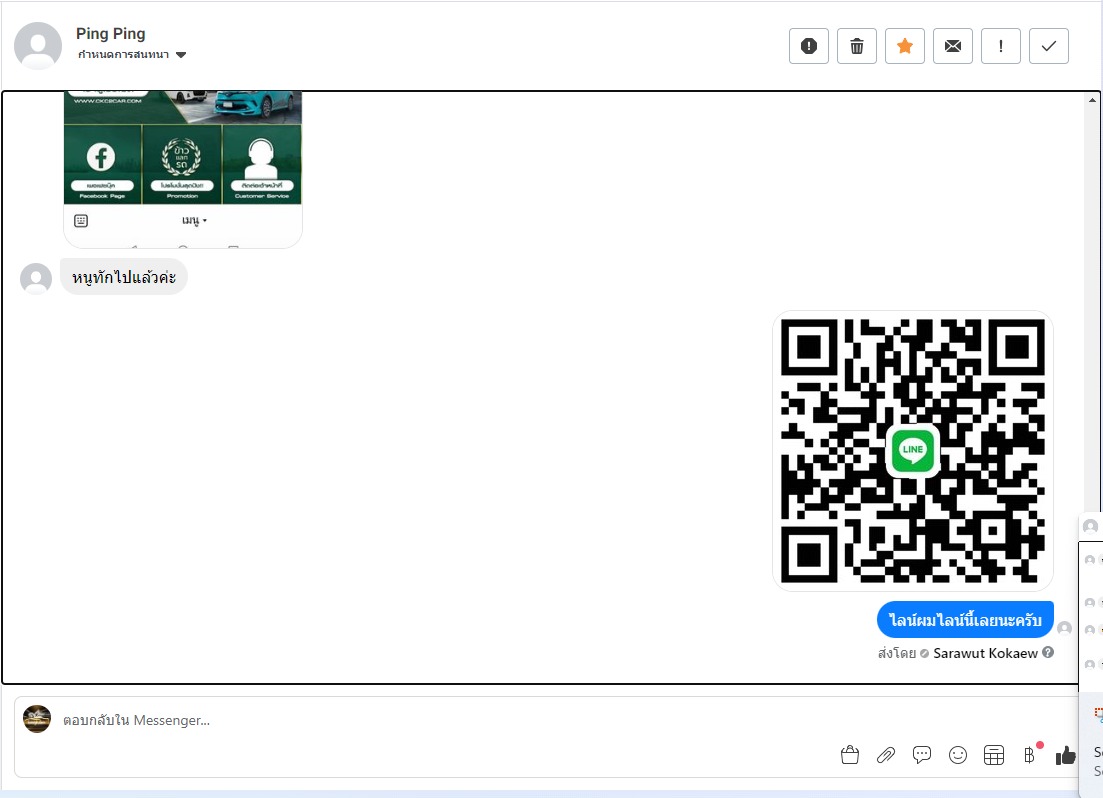Open saved replies speech bubble icon
Image resolution: width=1103 pixels, height=798 pixels.
tap(922, 755)
